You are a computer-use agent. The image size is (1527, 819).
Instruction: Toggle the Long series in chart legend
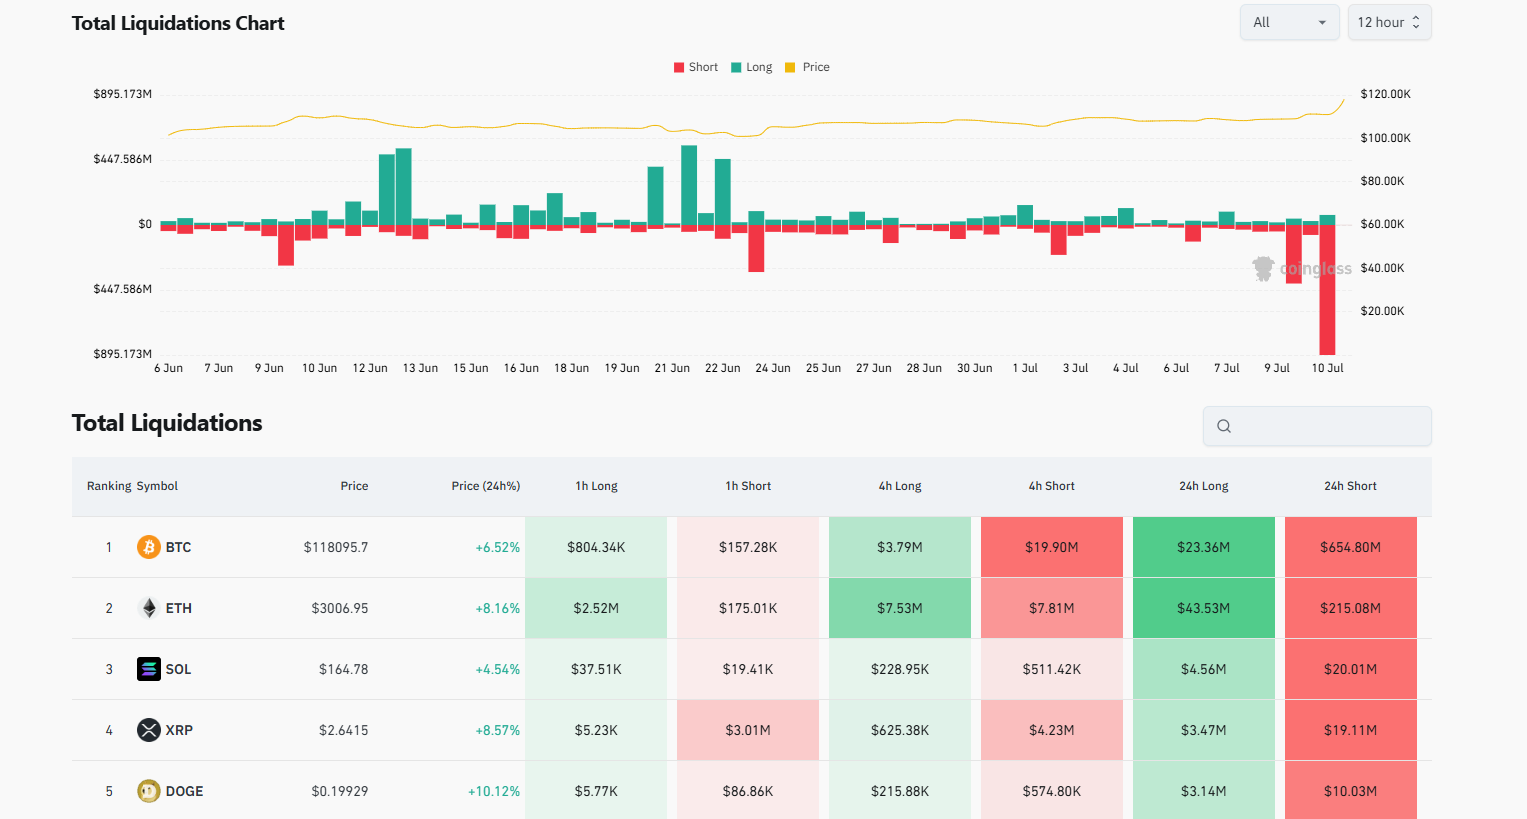[x=752, y=67]
